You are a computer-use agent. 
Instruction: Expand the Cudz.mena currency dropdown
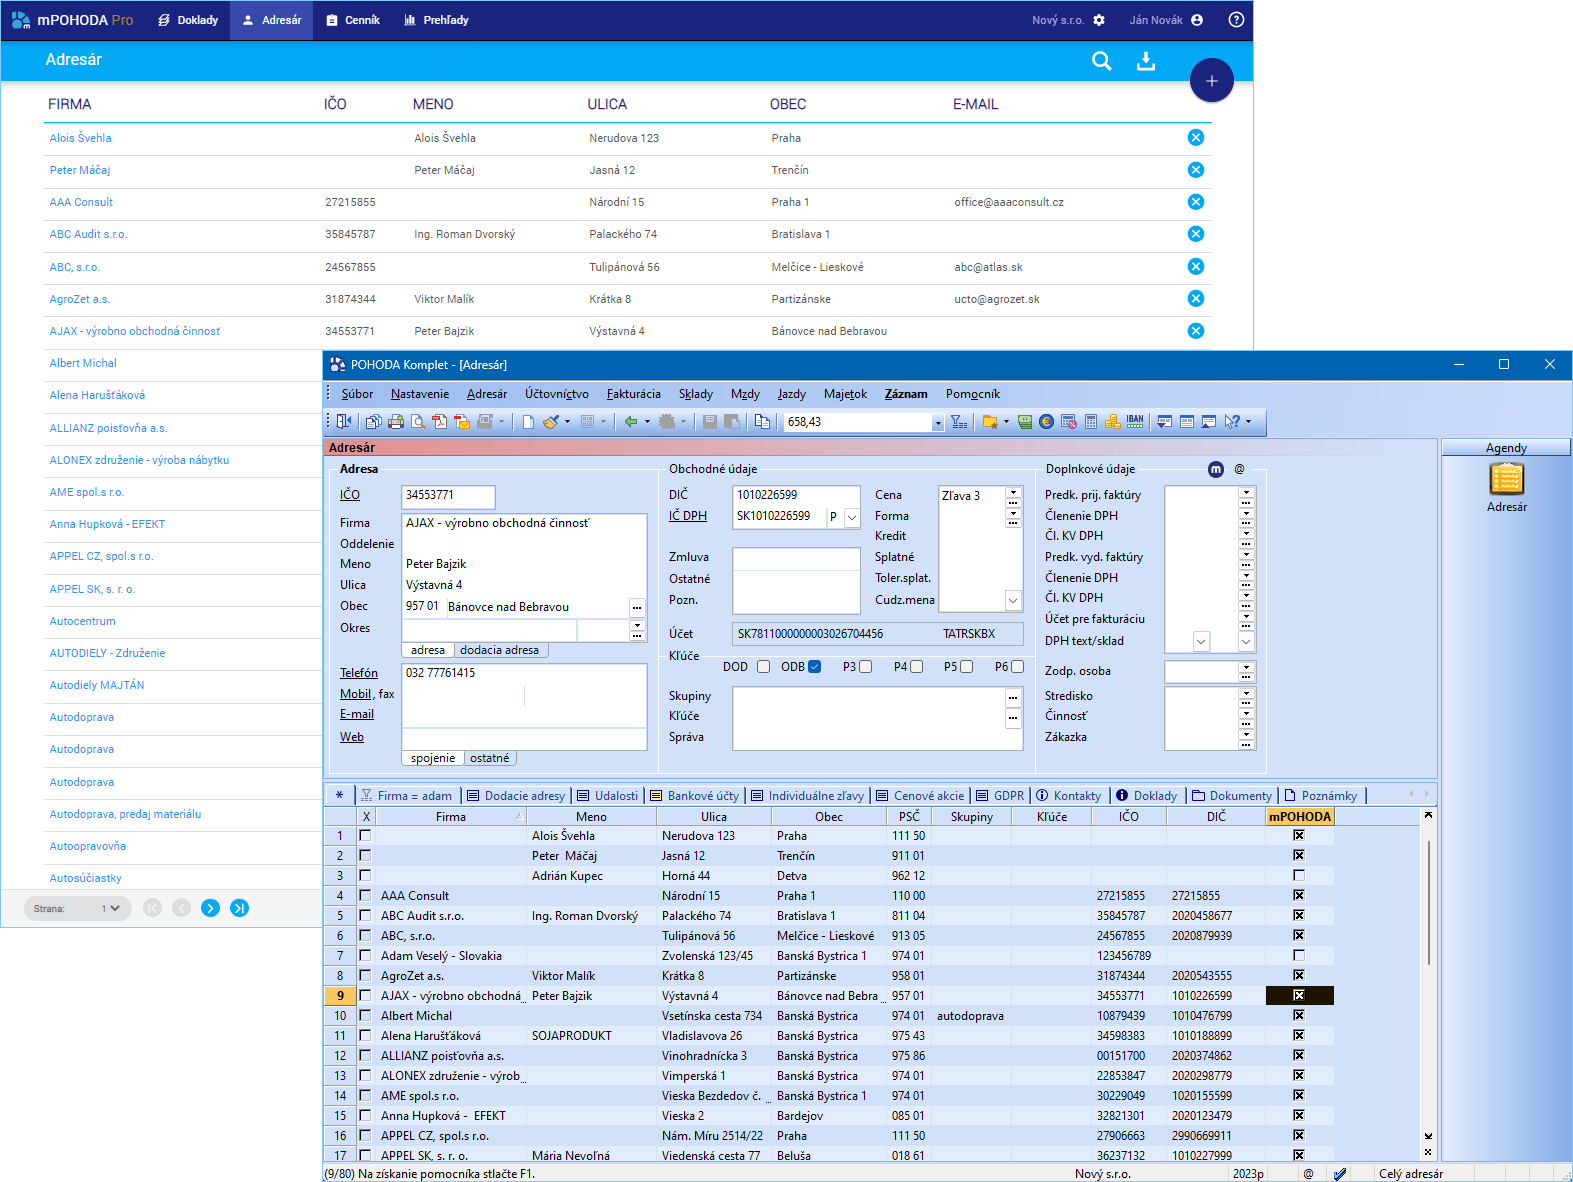(x=1013, y=600)
